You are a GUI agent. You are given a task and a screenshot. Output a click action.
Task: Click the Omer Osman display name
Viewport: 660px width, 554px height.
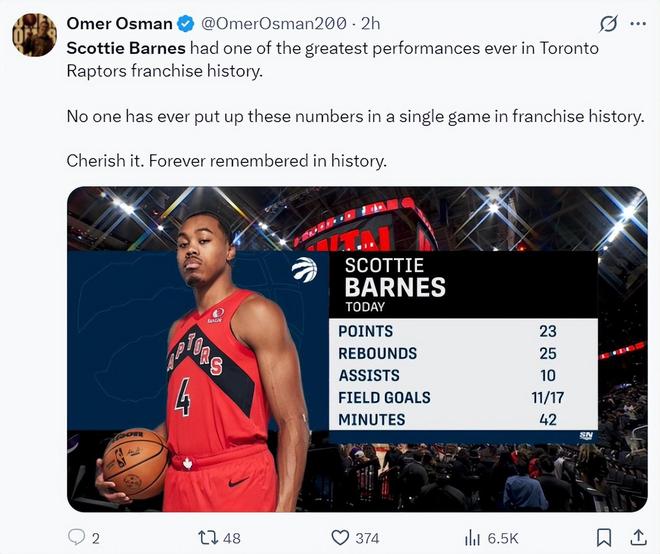pyautogui.click(x=118, y=24)
